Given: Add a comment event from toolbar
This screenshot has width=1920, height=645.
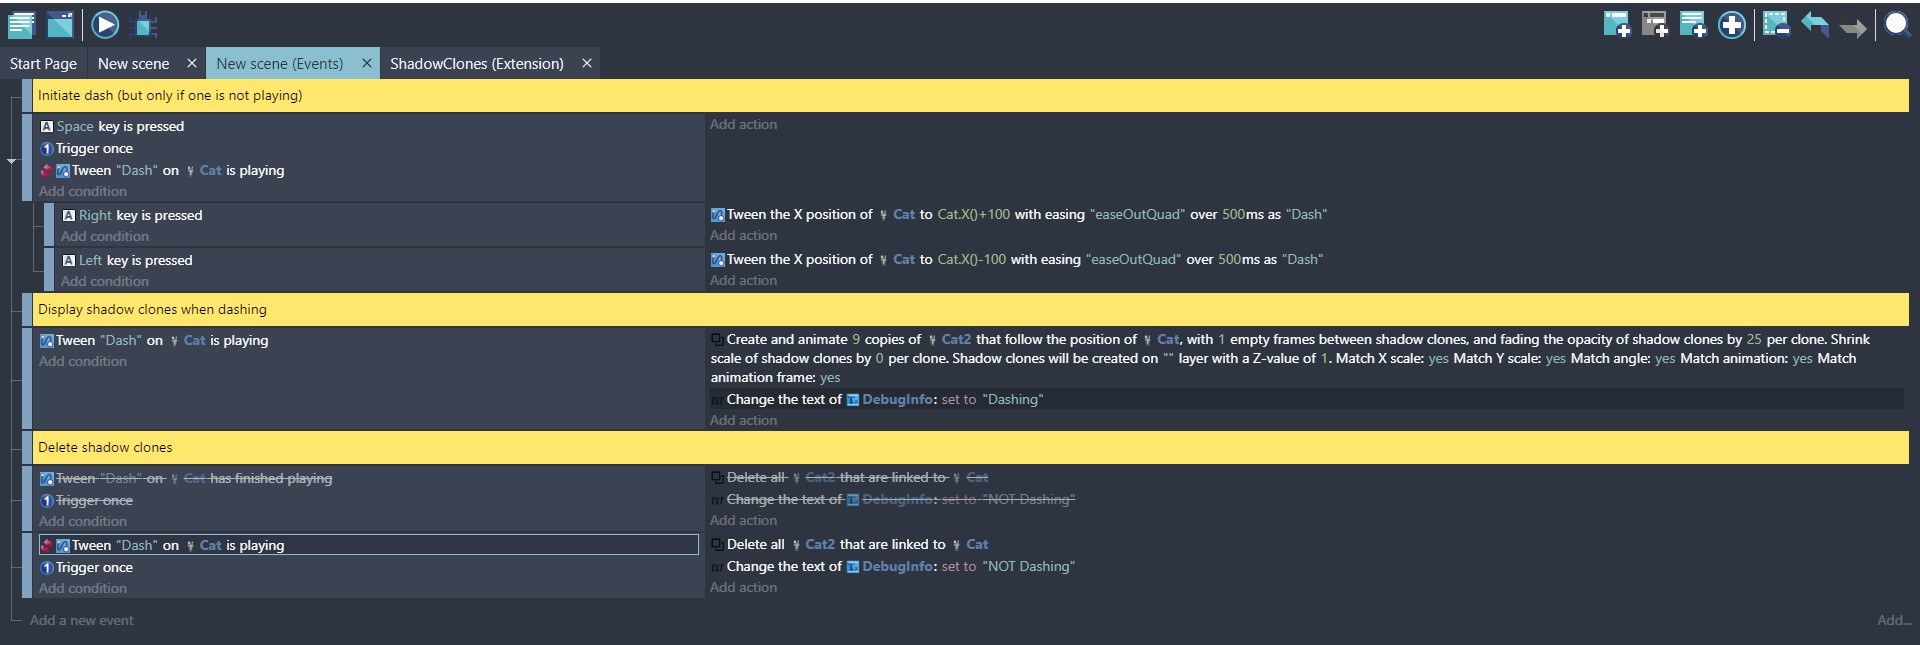Looking at the screenshot, I should point(1693,24).
